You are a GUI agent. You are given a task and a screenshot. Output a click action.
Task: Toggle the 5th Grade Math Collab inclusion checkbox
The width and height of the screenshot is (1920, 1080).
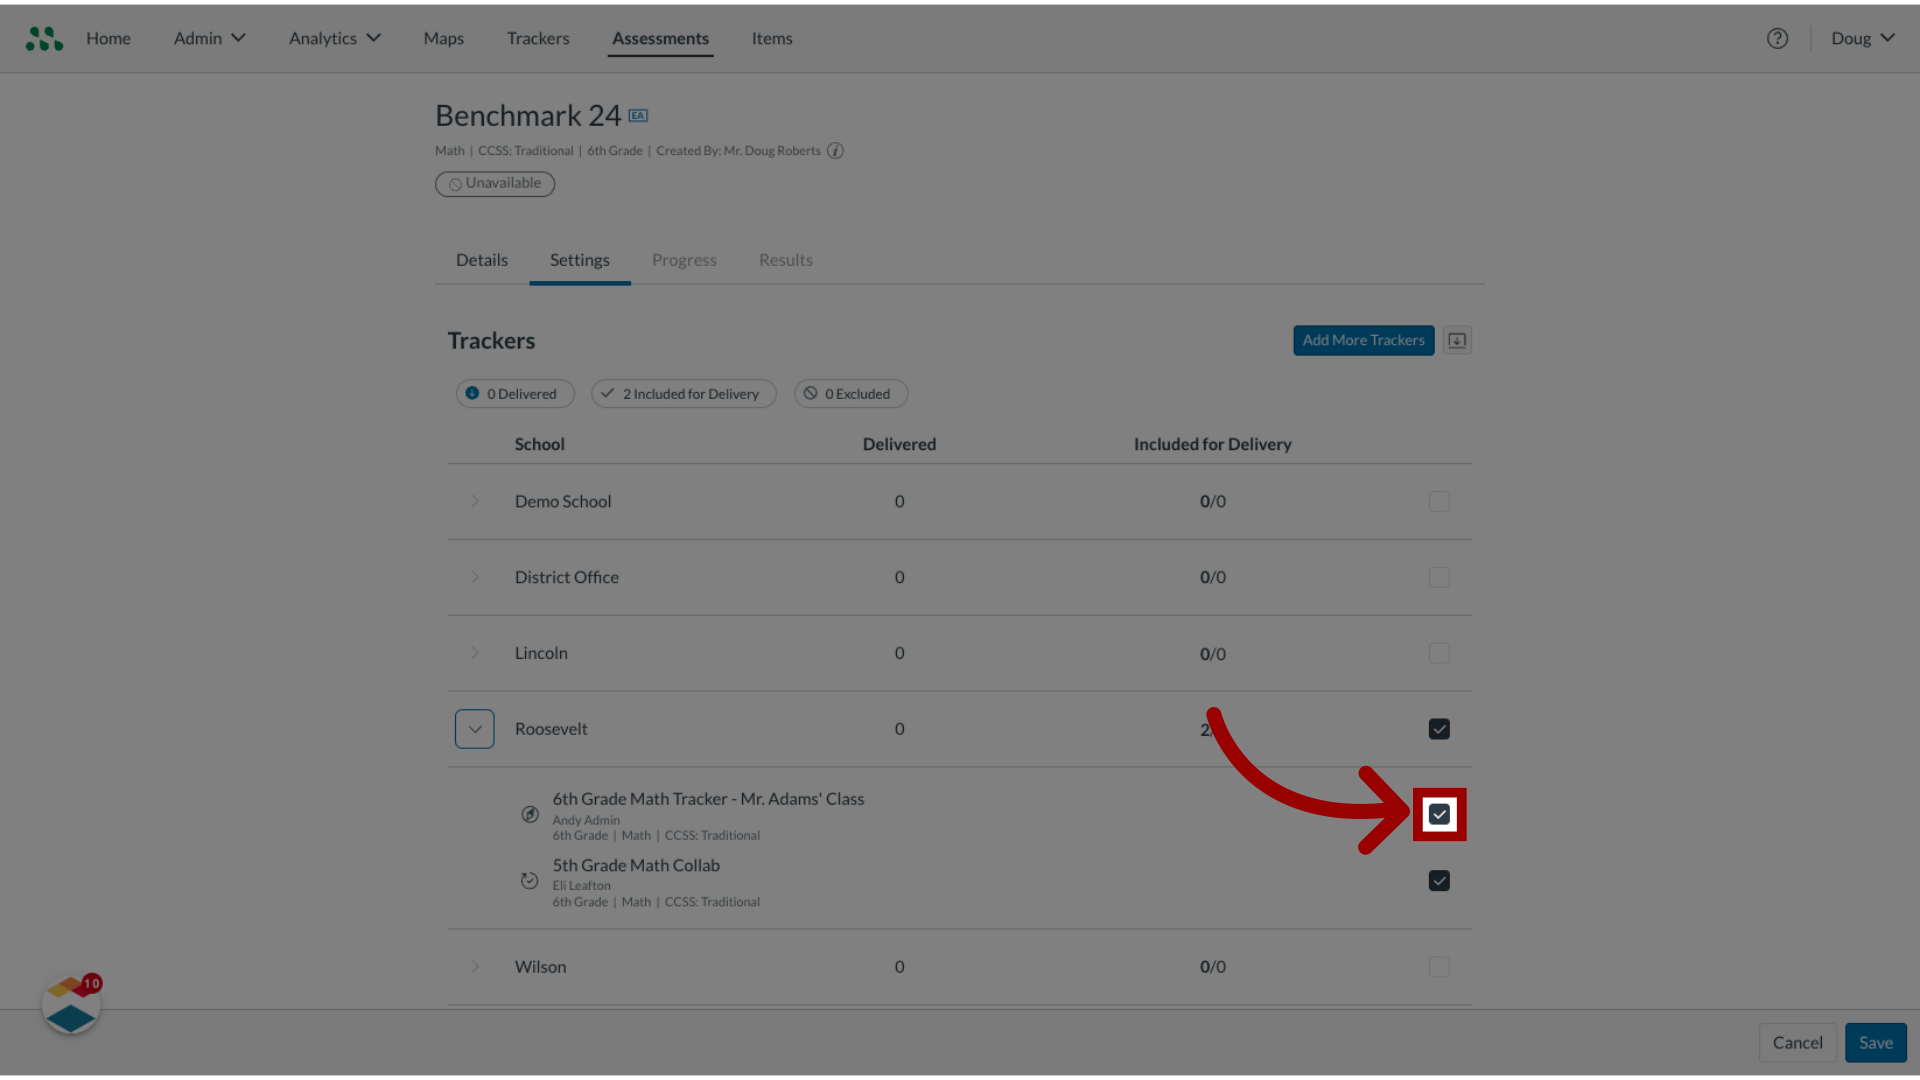[1439, 881]
